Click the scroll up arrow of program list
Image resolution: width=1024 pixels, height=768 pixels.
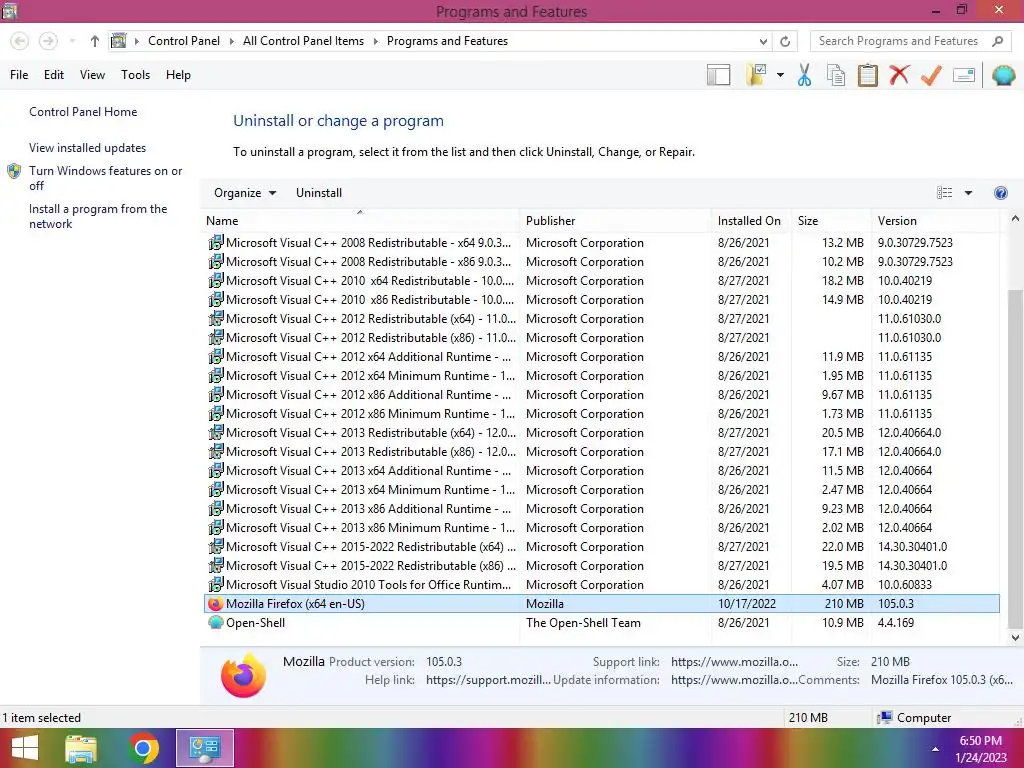coord(1015,219)
